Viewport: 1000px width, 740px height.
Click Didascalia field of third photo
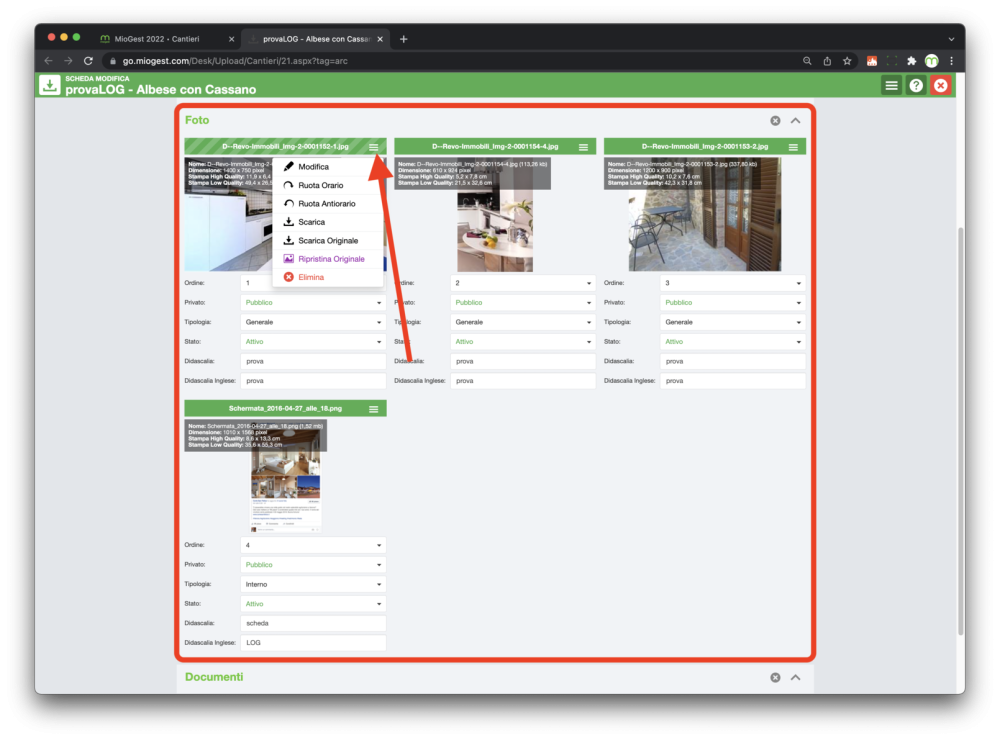[x=732, y=361]
